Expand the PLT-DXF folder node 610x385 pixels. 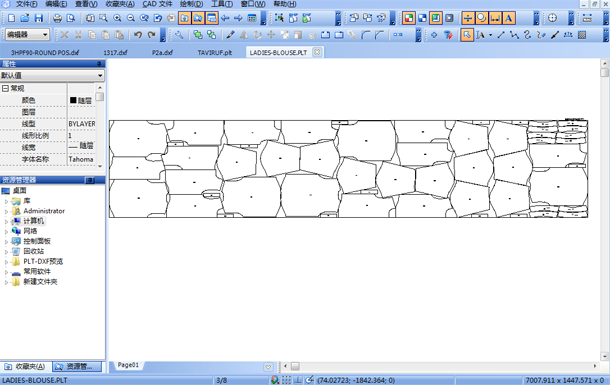(x=6, y=262)
